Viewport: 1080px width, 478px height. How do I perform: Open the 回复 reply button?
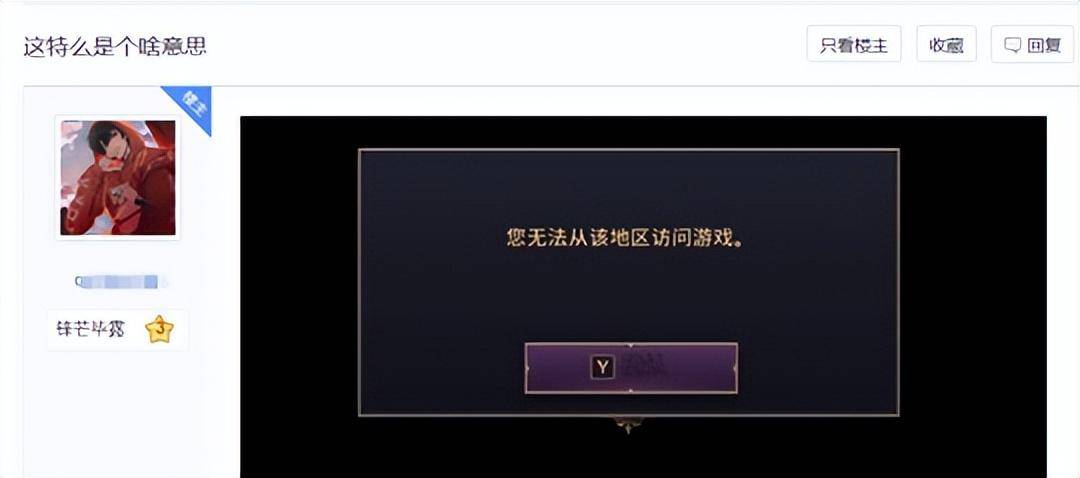tap(1032, 44)
